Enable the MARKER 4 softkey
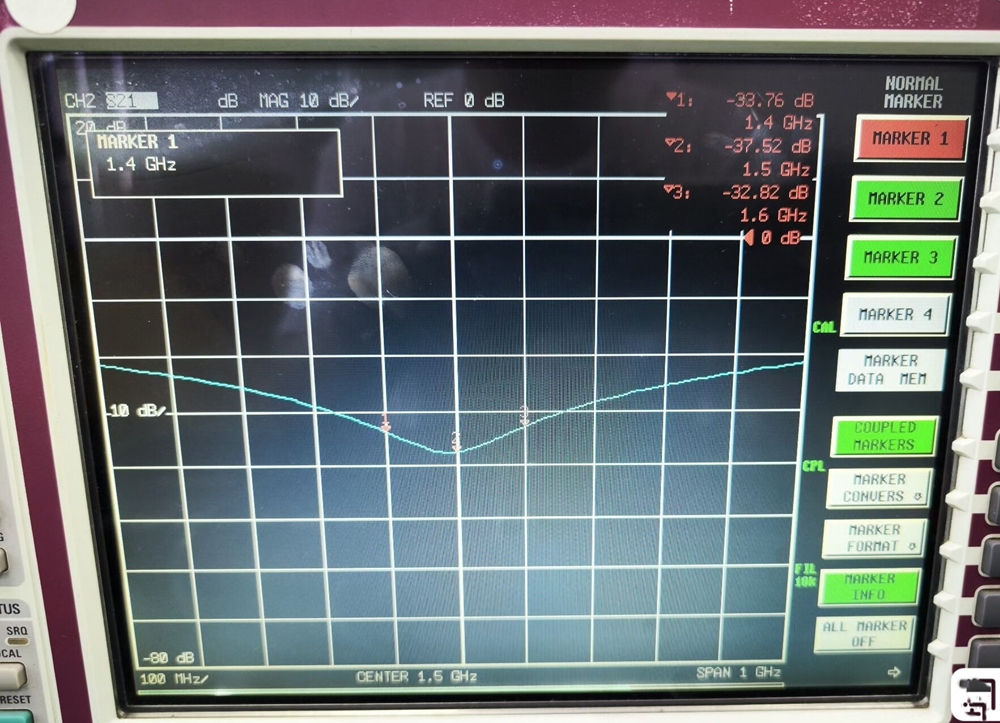Viewport: 1000px width, 723px height. [894, 314]
